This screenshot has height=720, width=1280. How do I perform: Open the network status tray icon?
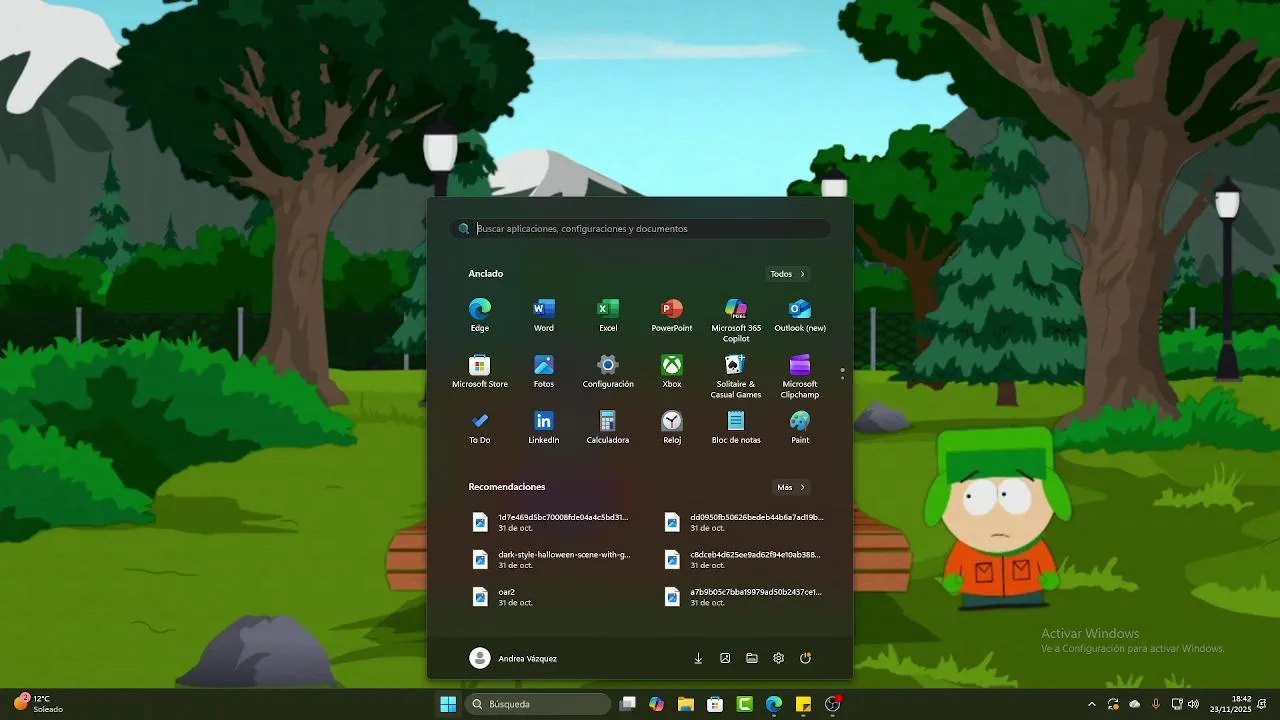coord(1177,704)
